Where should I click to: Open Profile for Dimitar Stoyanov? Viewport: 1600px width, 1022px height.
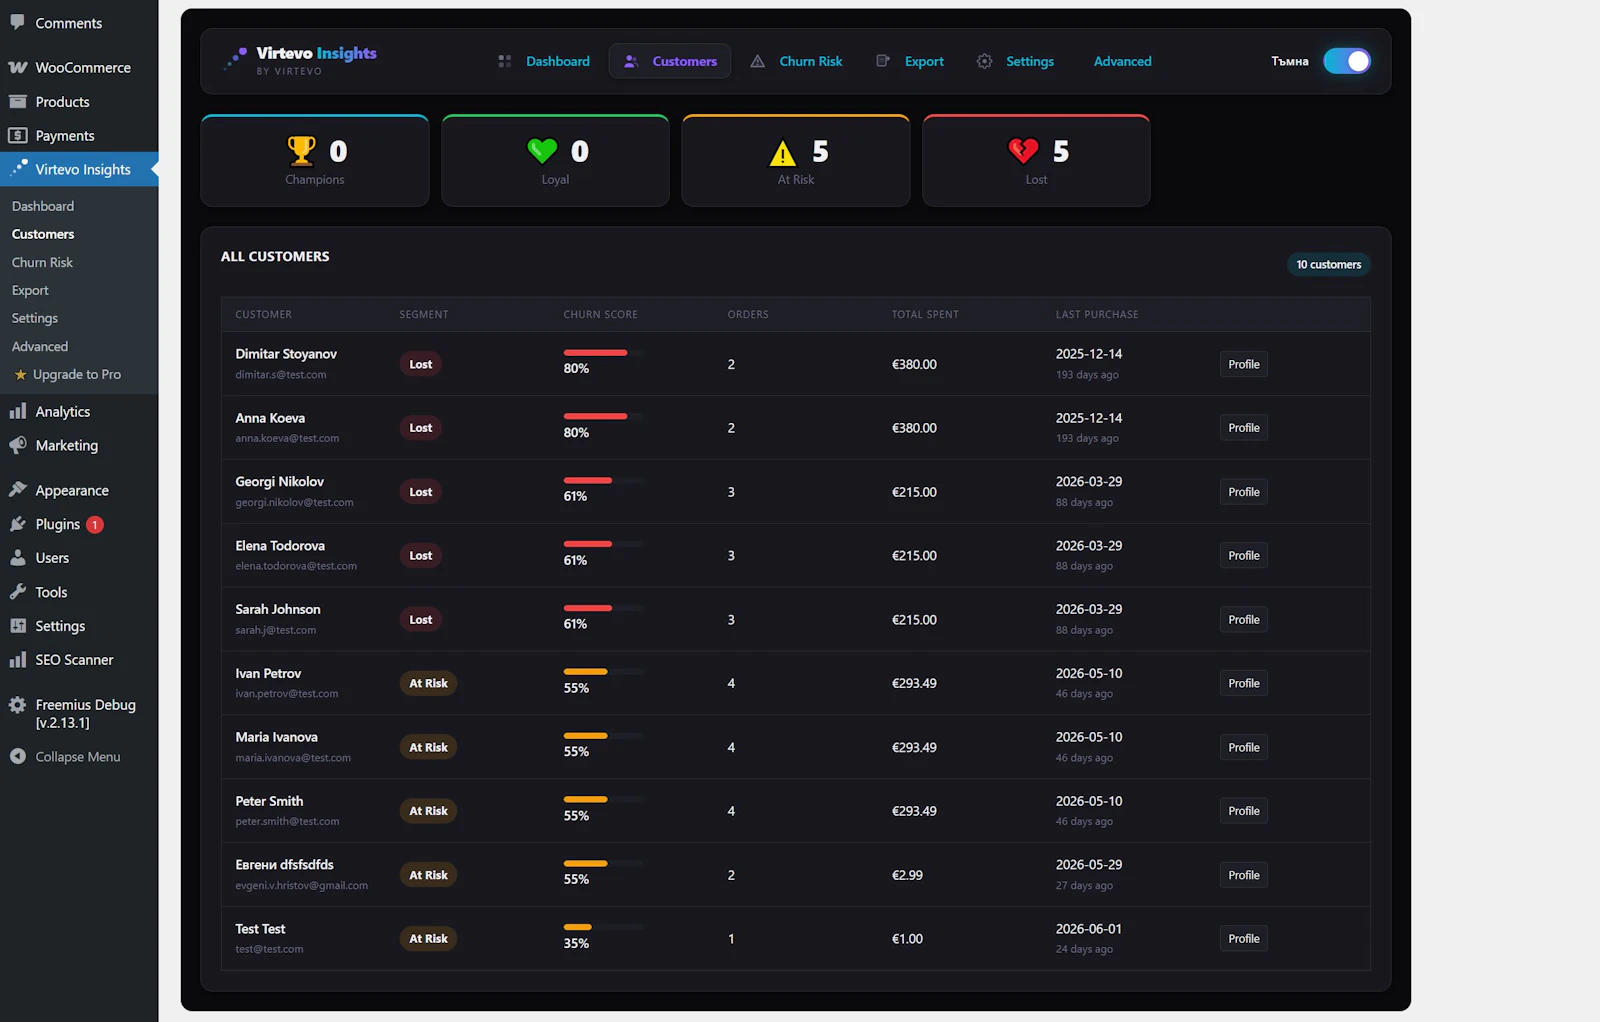(x=1244, y=364)
